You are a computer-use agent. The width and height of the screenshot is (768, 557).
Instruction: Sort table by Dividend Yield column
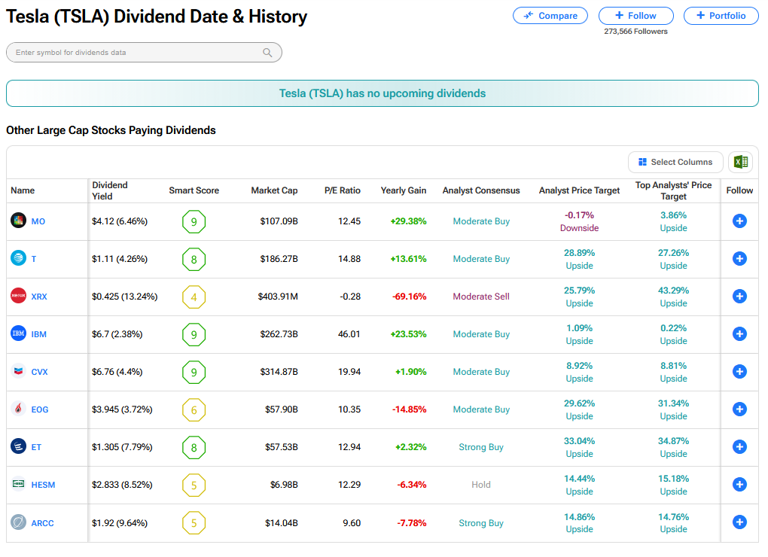[110, 190]
